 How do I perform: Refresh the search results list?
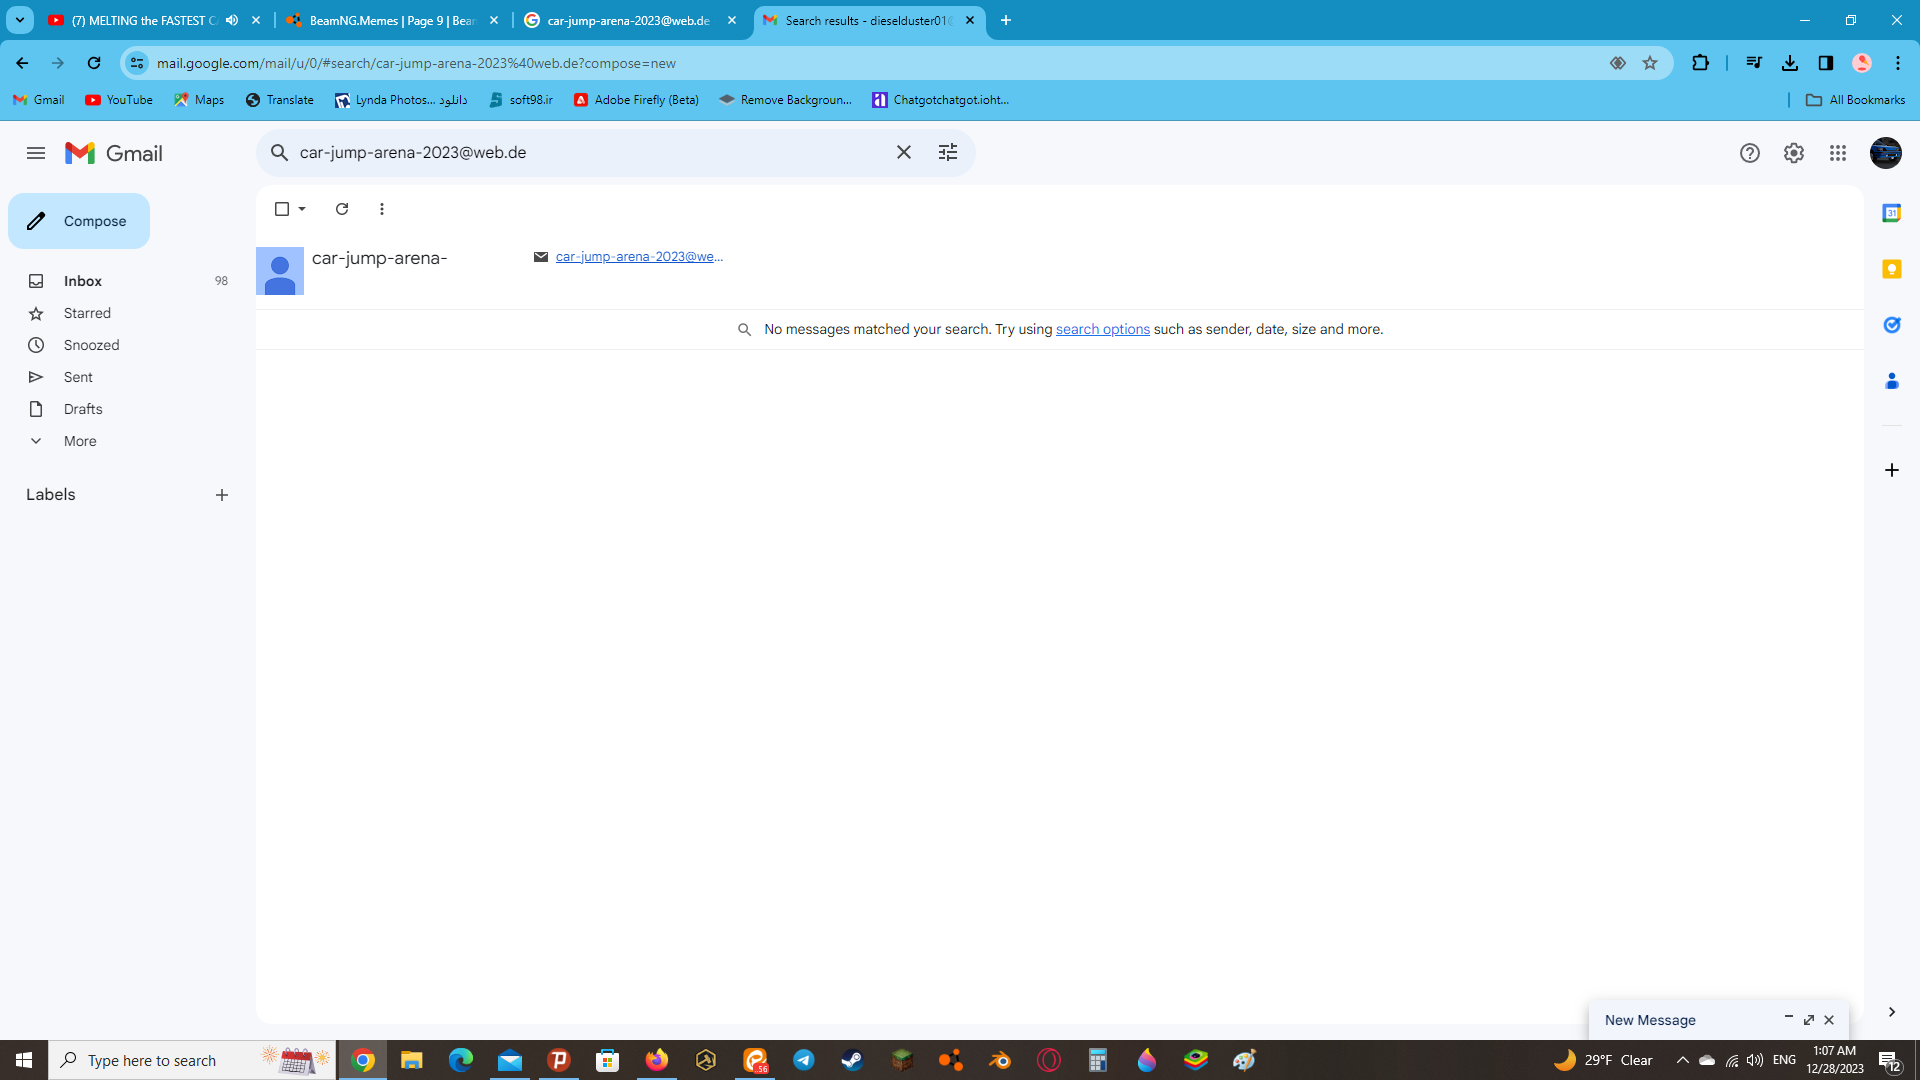342,209
